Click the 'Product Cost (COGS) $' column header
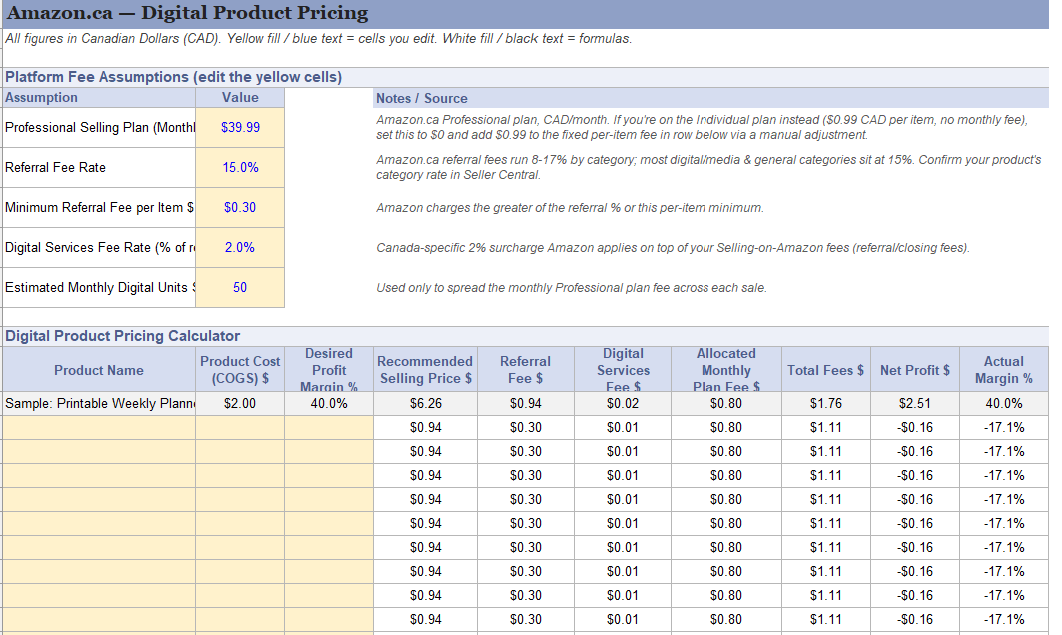This screenshot has height=635, width=1062. click(240, 370)
